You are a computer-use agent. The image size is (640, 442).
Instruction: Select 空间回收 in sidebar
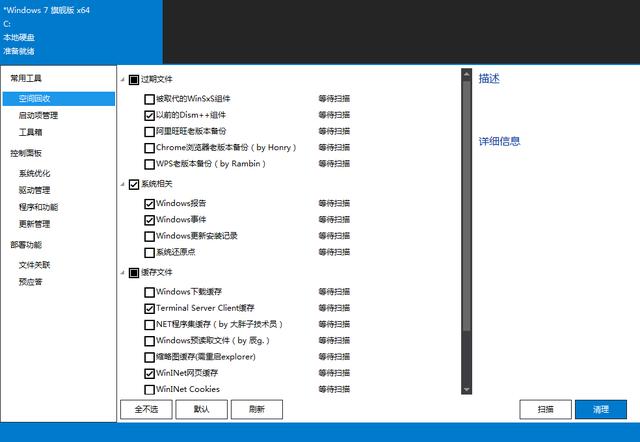[x=59, y=99]
